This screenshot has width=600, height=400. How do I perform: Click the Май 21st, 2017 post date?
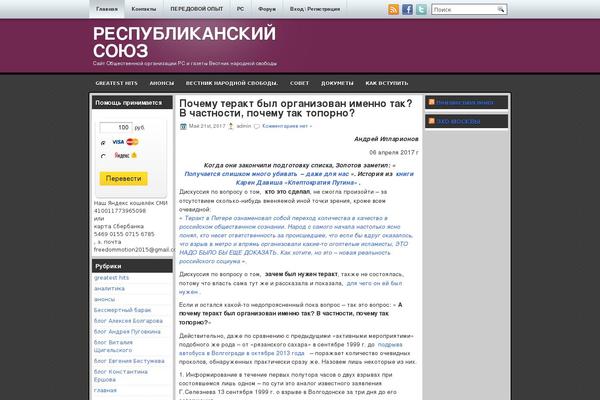207,126
